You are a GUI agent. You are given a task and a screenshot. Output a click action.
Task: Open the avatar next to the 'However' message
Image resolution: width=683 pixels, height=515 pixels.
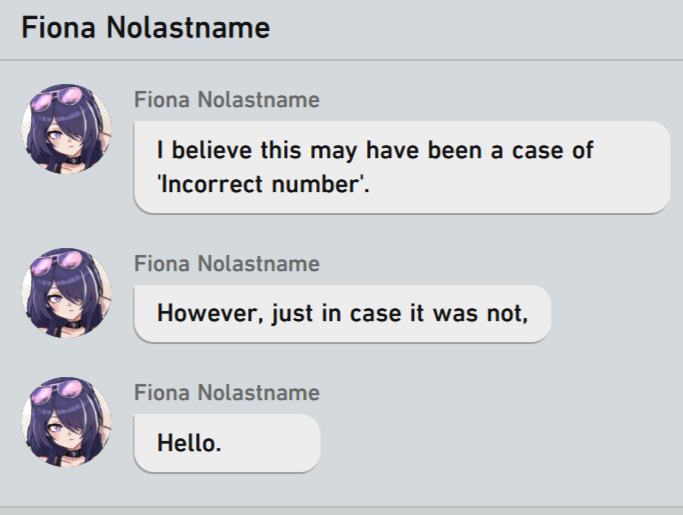[x=66, y=293]
